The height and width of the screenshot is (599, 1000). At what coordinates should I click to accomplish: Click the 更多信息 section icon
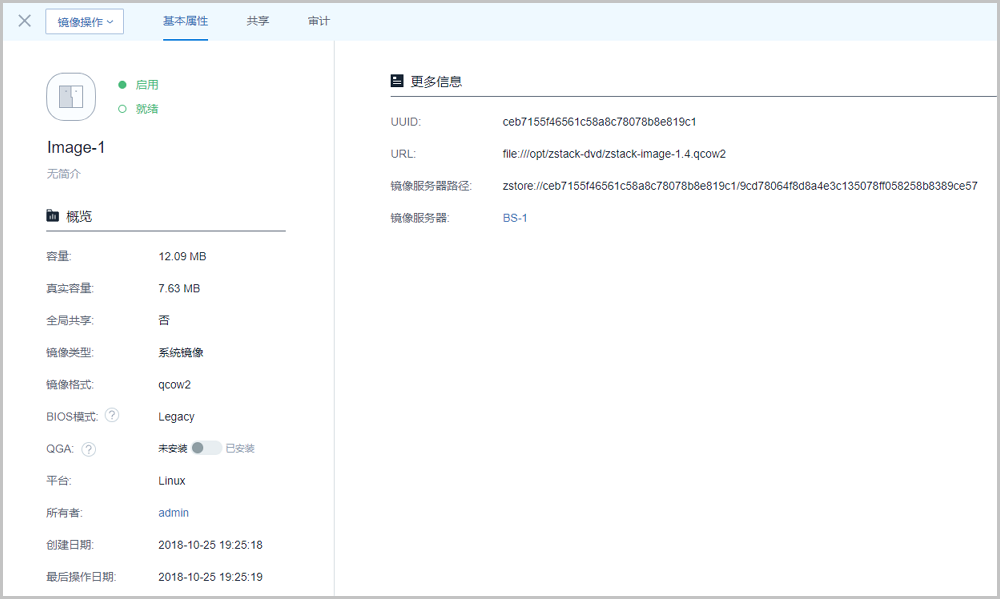point(397,81)
